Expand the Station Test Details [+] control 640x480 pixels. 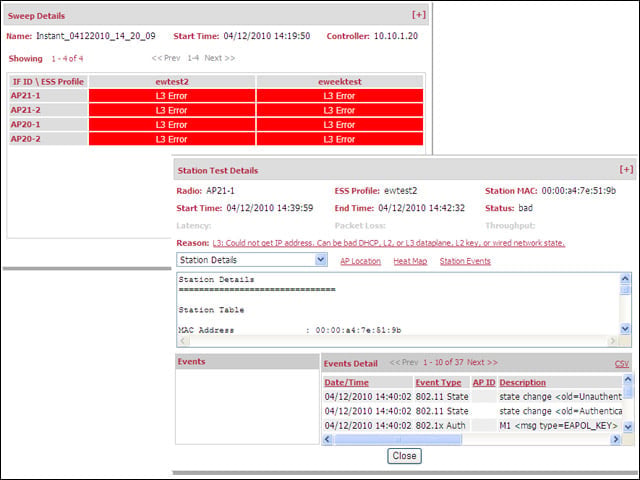pos(626,169)
